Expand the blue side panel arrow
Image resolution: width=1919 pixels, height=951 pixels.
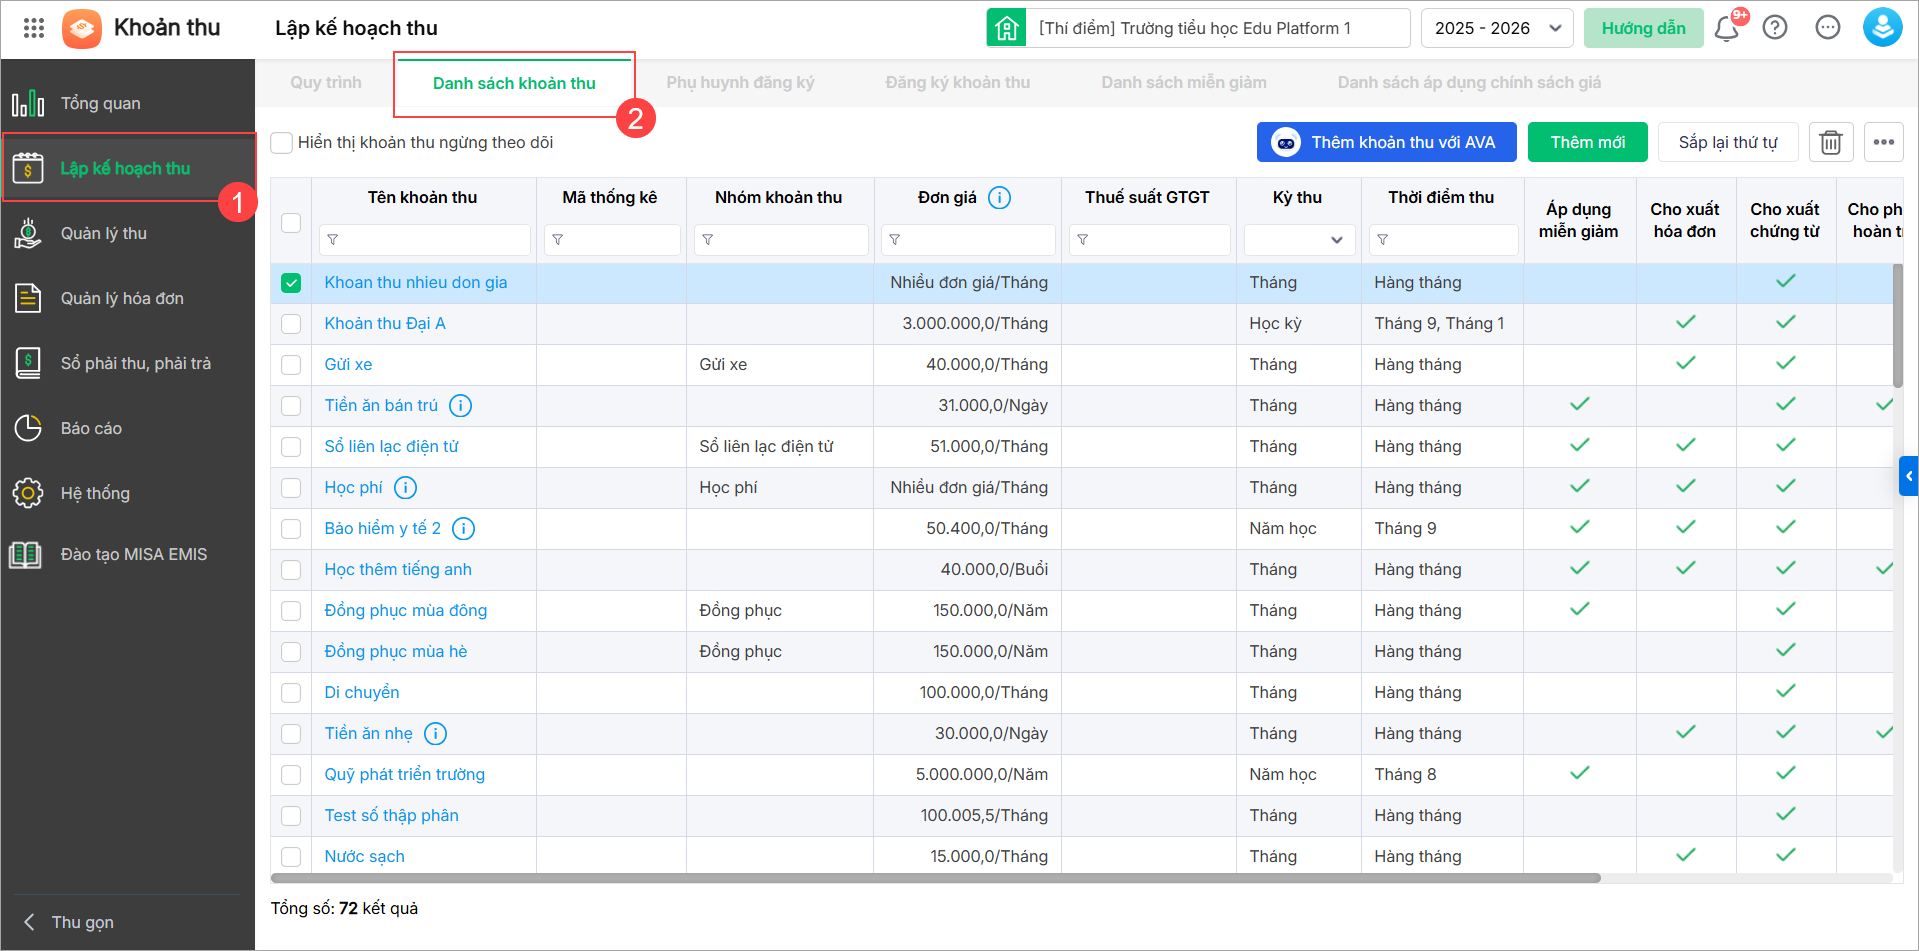pyautogui.click(x=1908, y=476)
